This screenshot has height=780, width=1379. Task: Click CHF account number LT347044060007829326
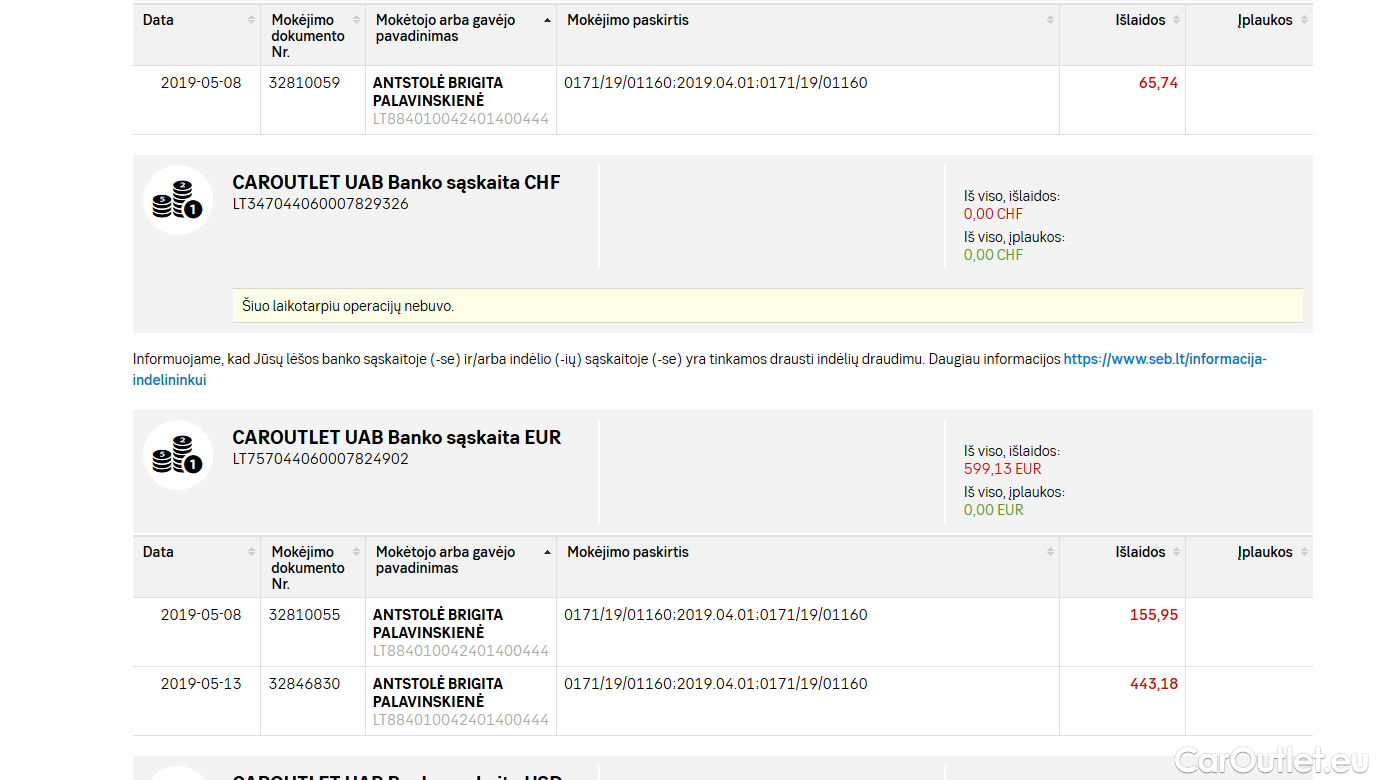pos(321,204)
